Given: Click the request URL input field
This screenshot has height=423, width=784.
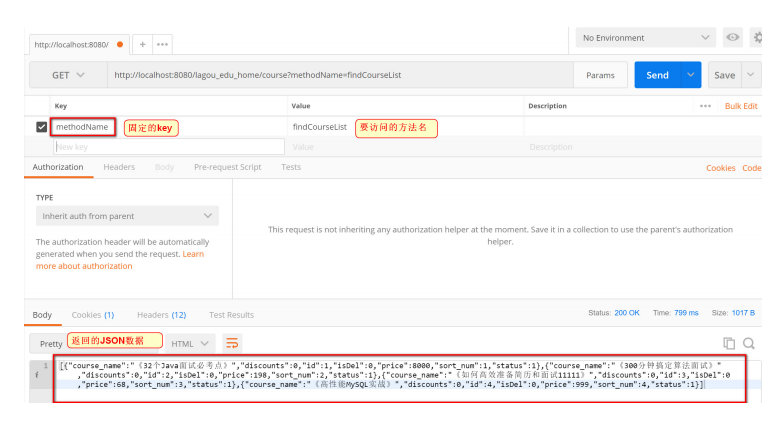Looking at the screenshot, I should click(x=340, y=75).
